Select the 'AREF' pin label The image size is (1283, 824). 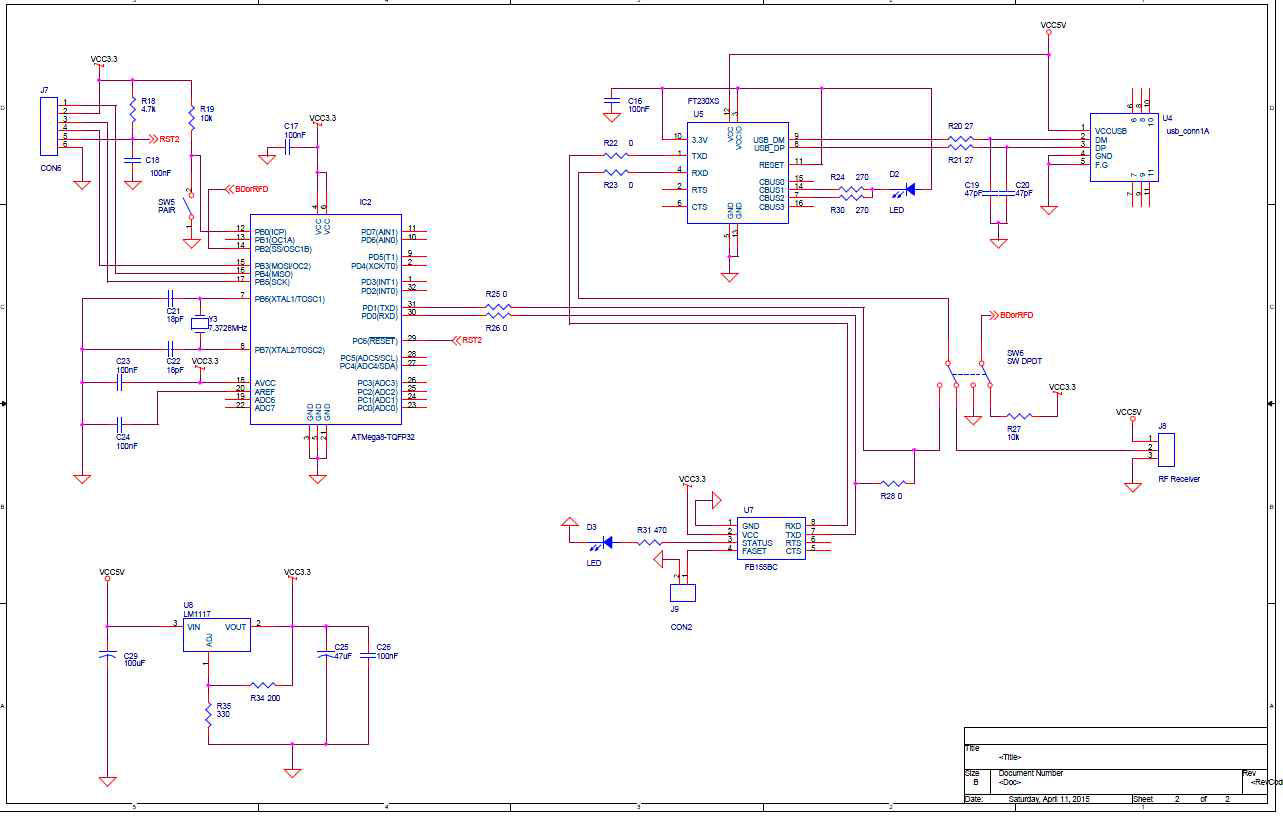coord(264,391)
